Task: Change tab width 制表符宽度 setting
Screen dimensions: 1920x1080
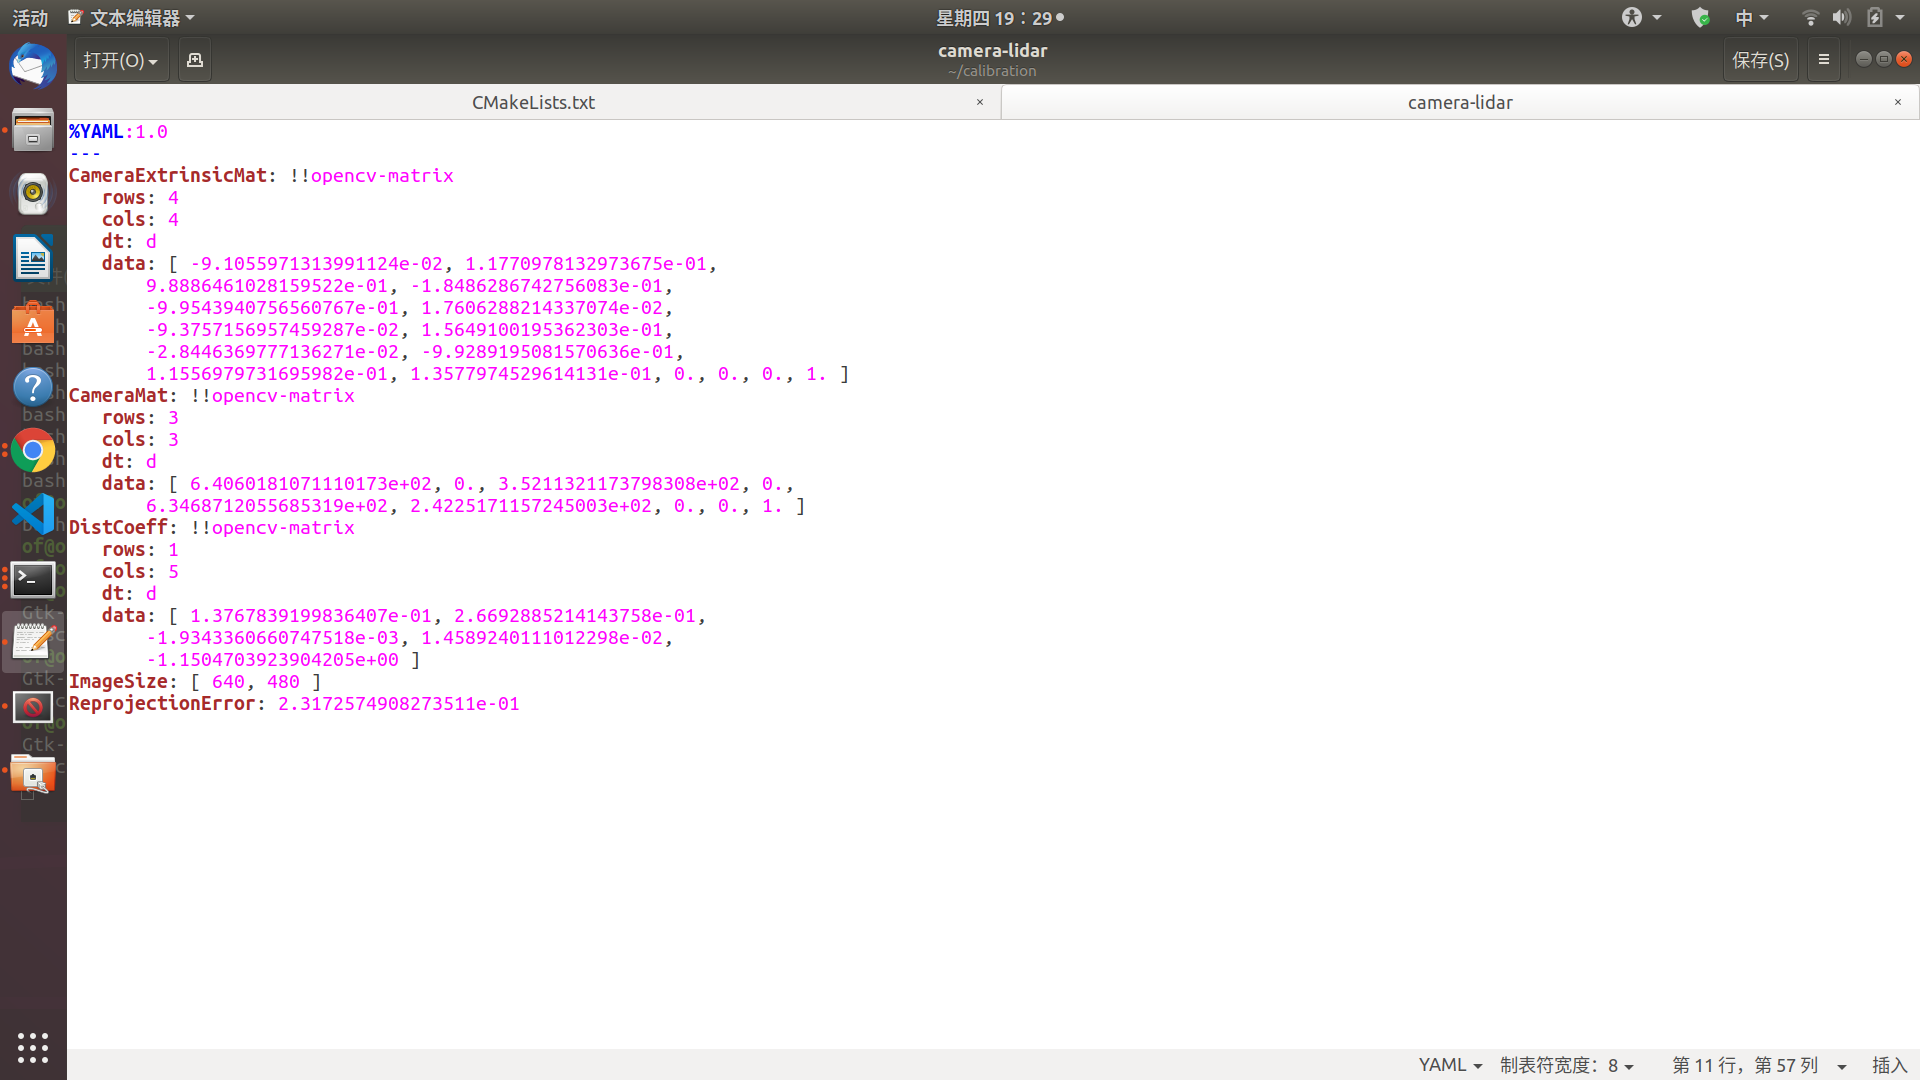Action: pos(1566,1065)
